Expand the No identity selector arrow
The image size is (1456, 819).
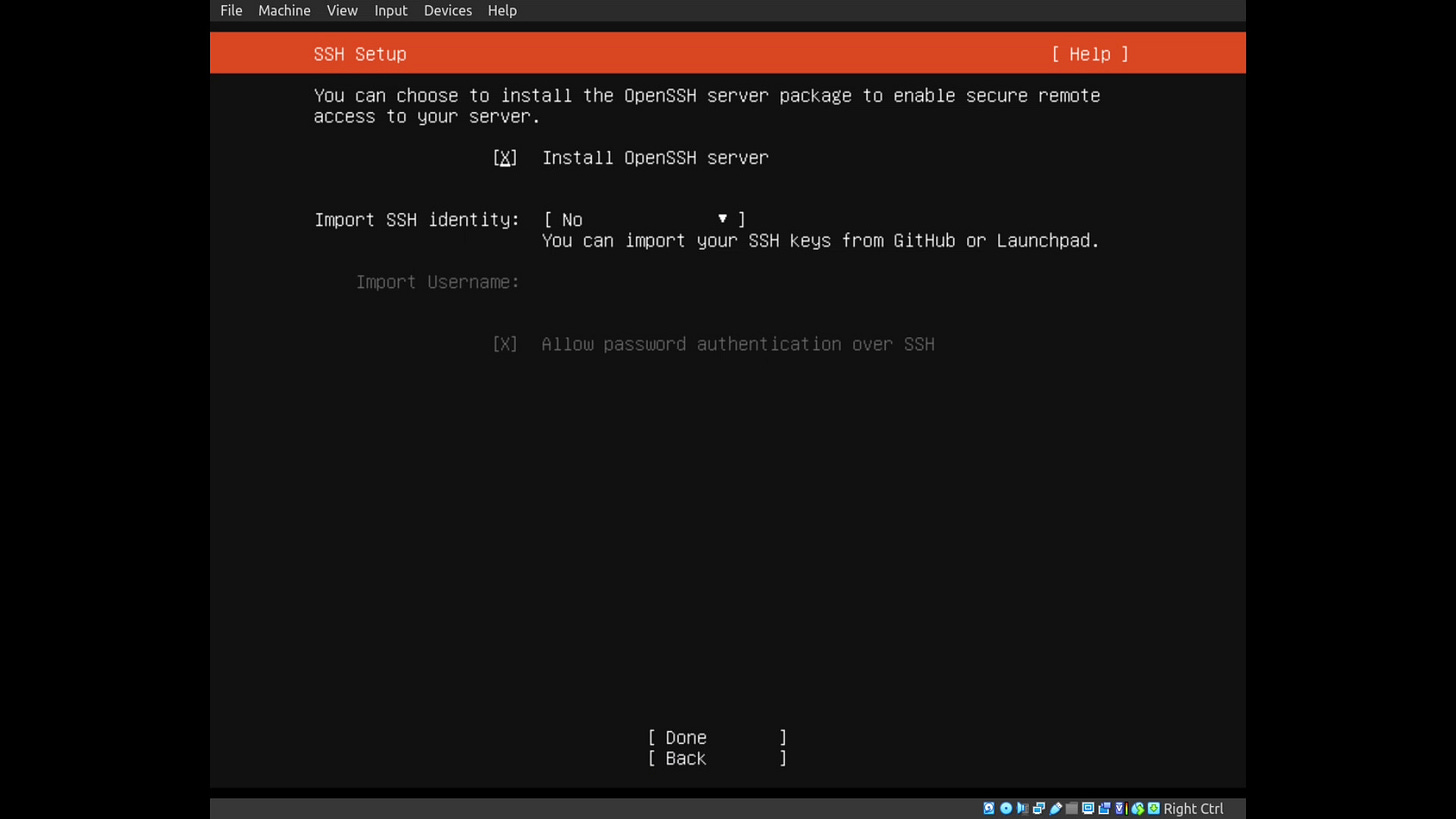(x=722, y=219)
